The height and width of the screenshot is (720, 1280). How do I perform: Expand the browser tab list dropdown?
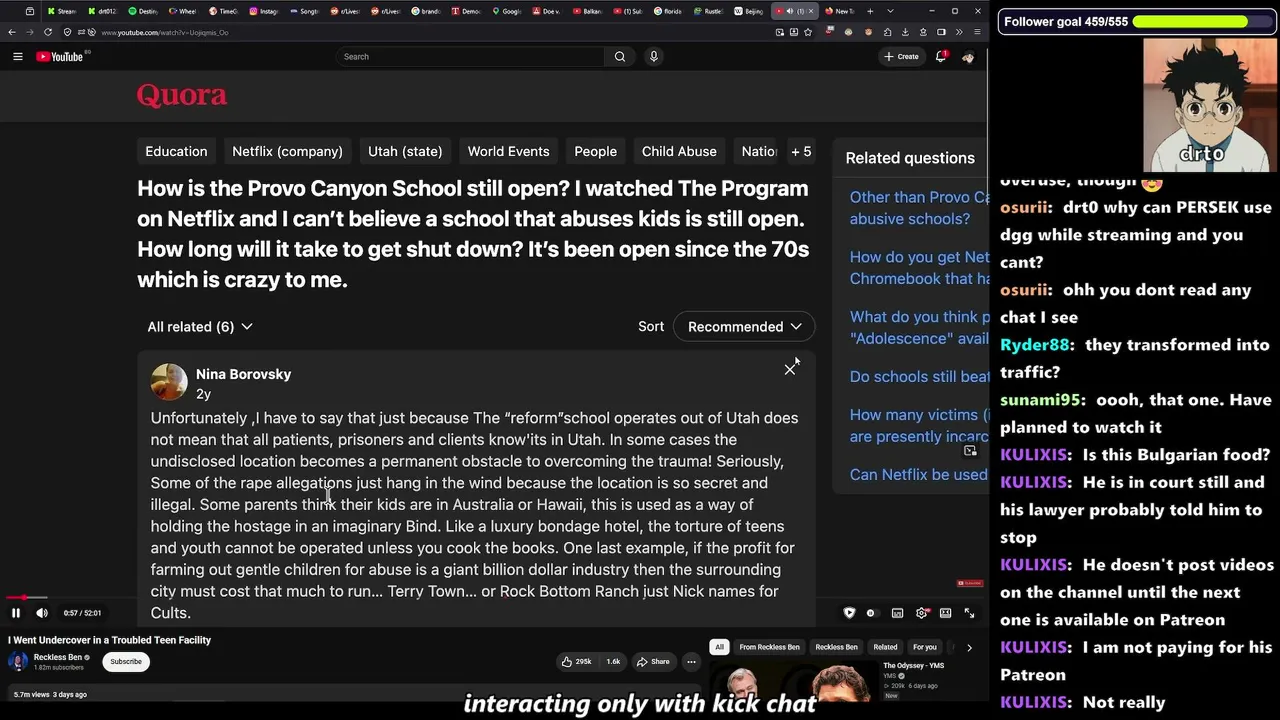point(890,11)
